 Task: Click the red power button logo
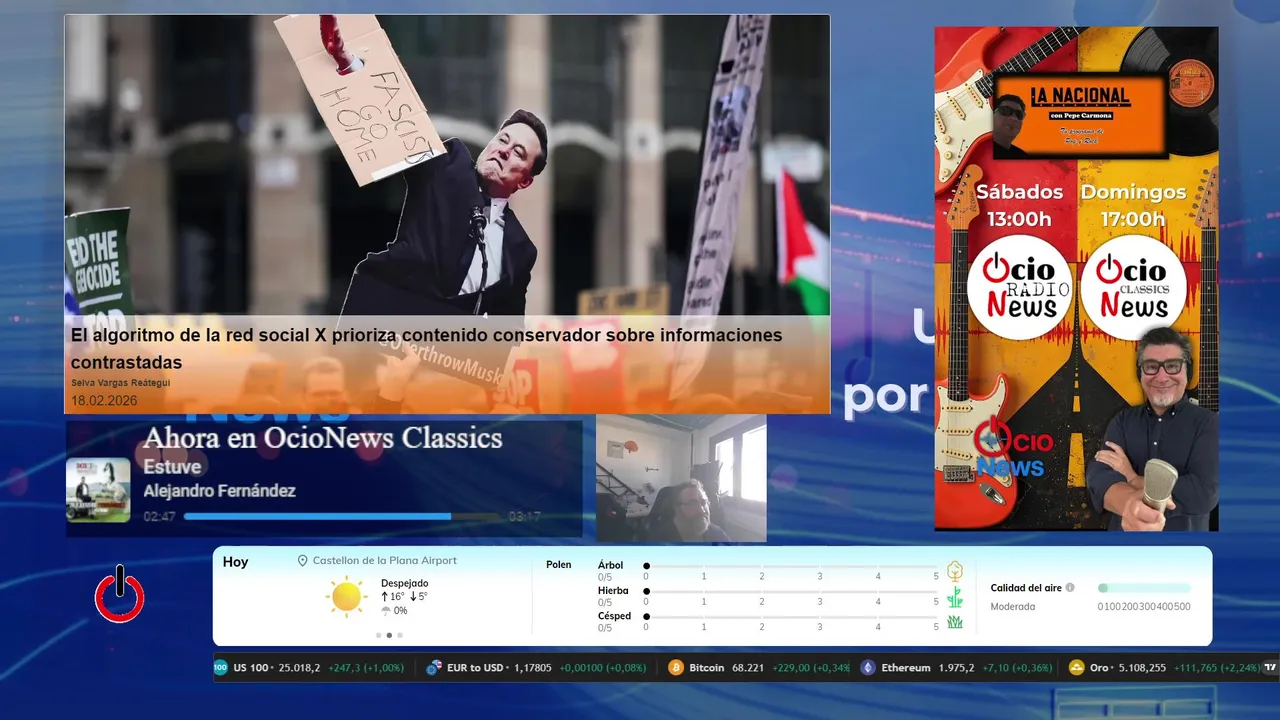point(120,594)
